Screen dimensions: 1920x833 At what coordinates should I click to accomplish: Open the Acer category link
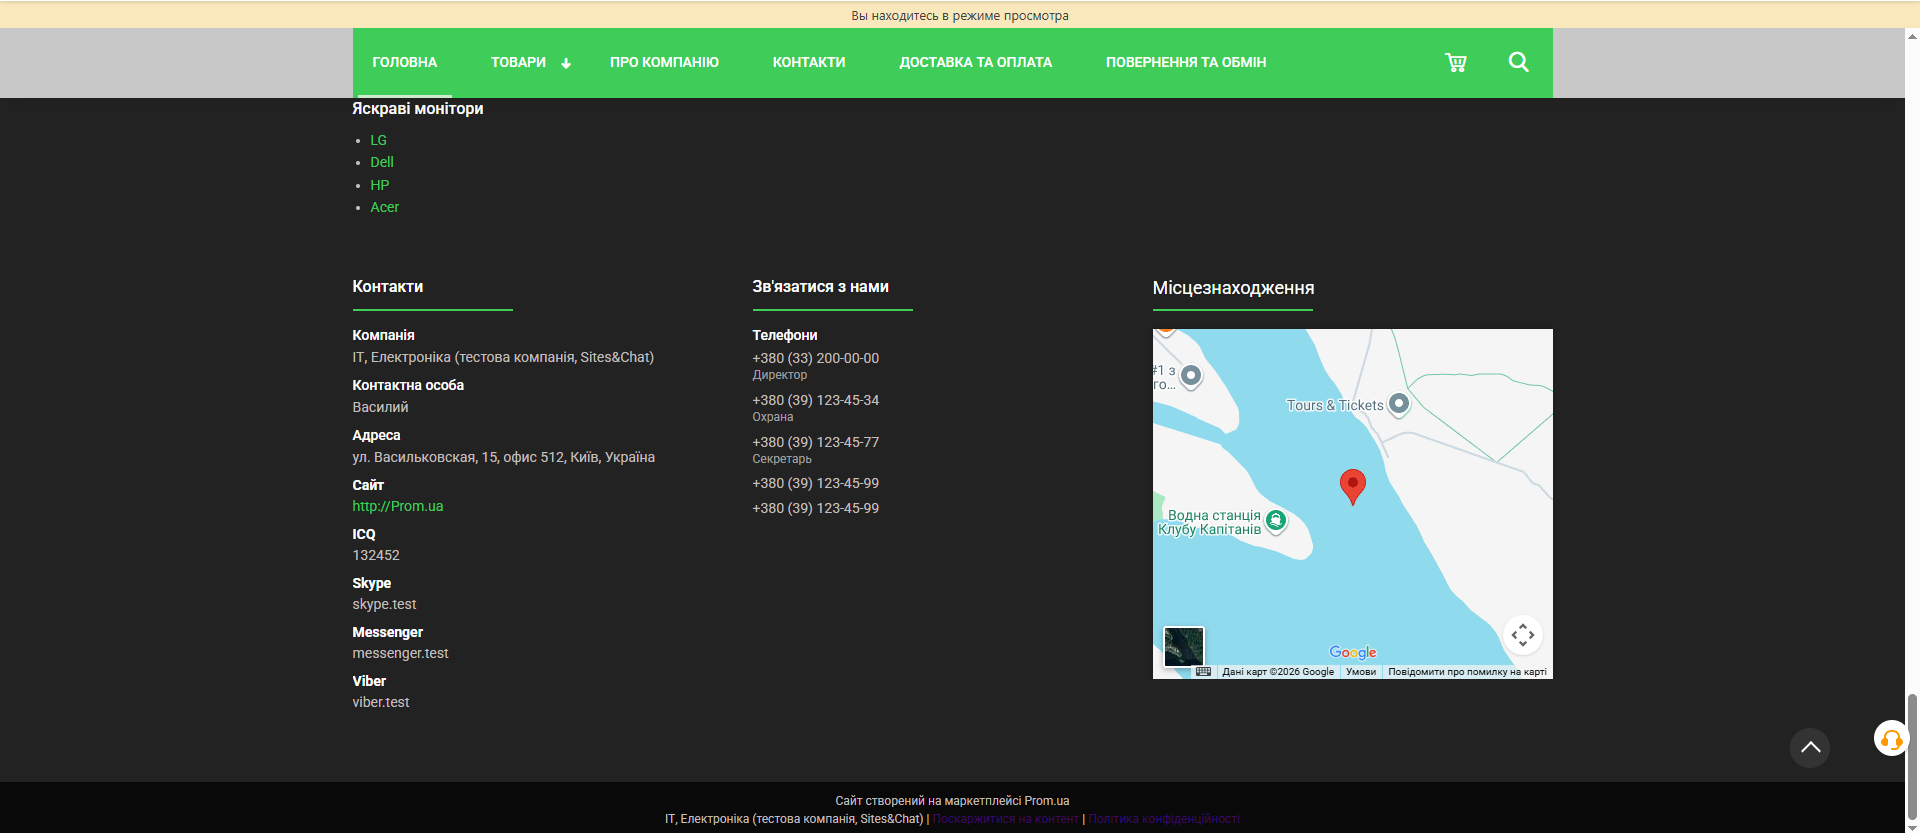pyautogui.click(x=384, y=207)
